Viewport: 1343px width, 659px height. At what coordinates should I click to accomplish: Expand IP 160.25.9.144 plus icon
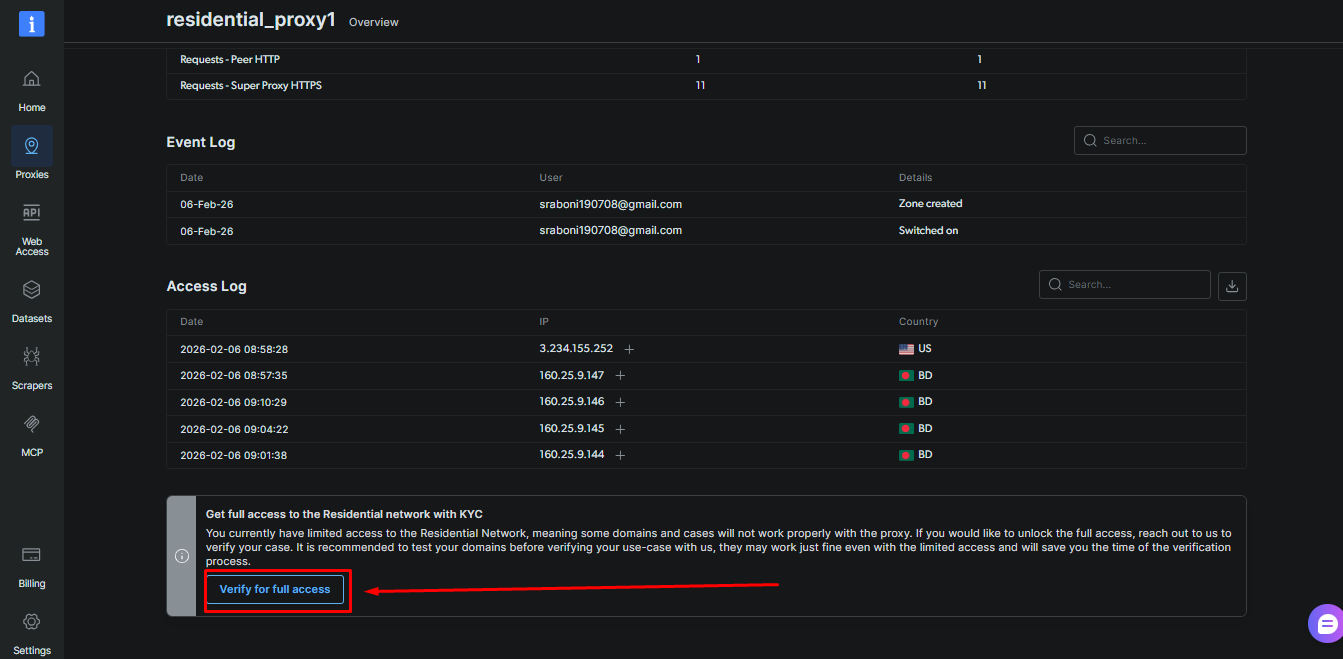620,455
